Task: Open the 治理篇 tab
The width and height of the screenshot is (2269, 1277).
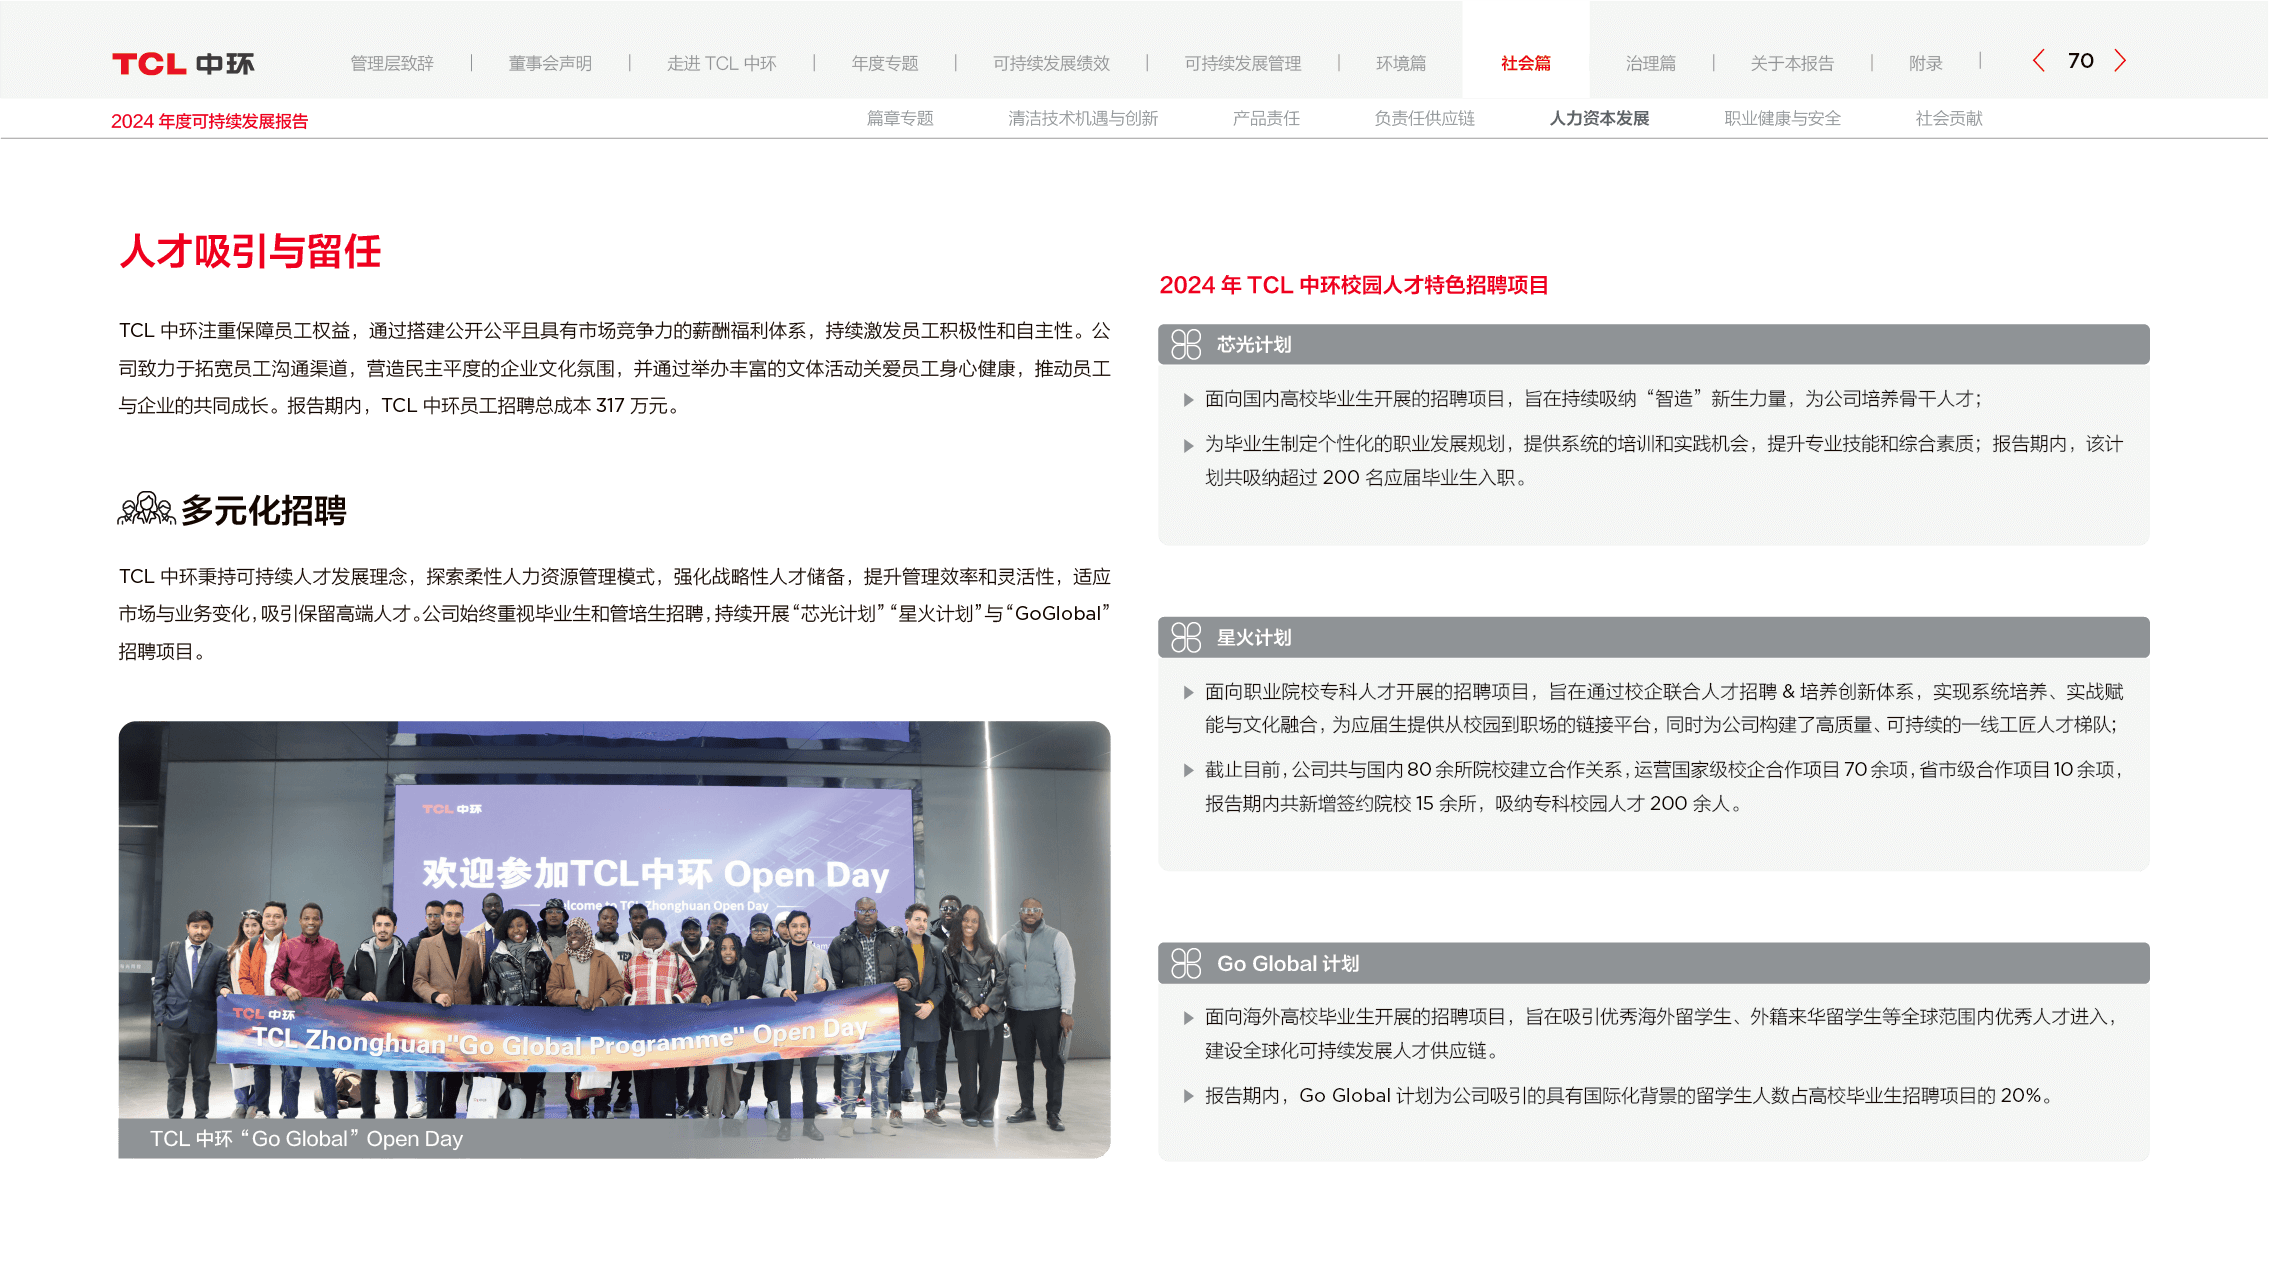Action: point(1650,64)
